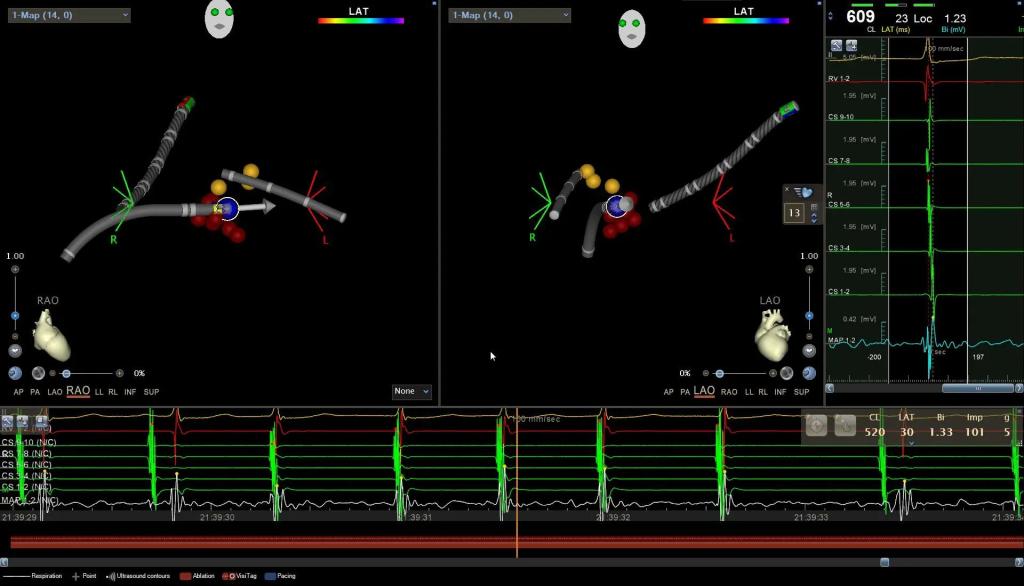This screenshot has height=586, width=1024.
Task: Click the LAO heart model icon in right view
Action: (773, 337)
